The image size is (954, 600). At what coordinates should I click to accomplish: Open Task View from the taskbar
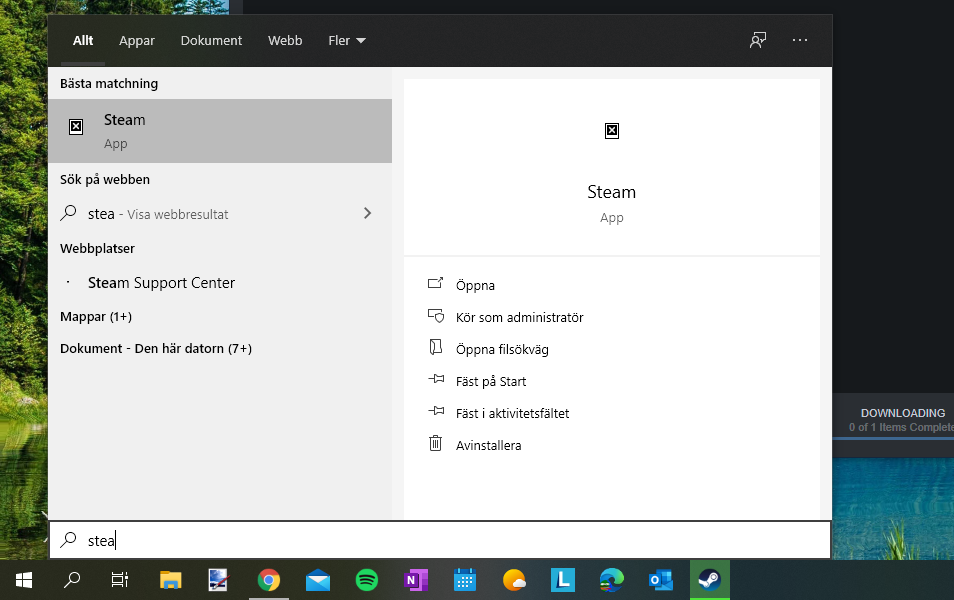120,580
